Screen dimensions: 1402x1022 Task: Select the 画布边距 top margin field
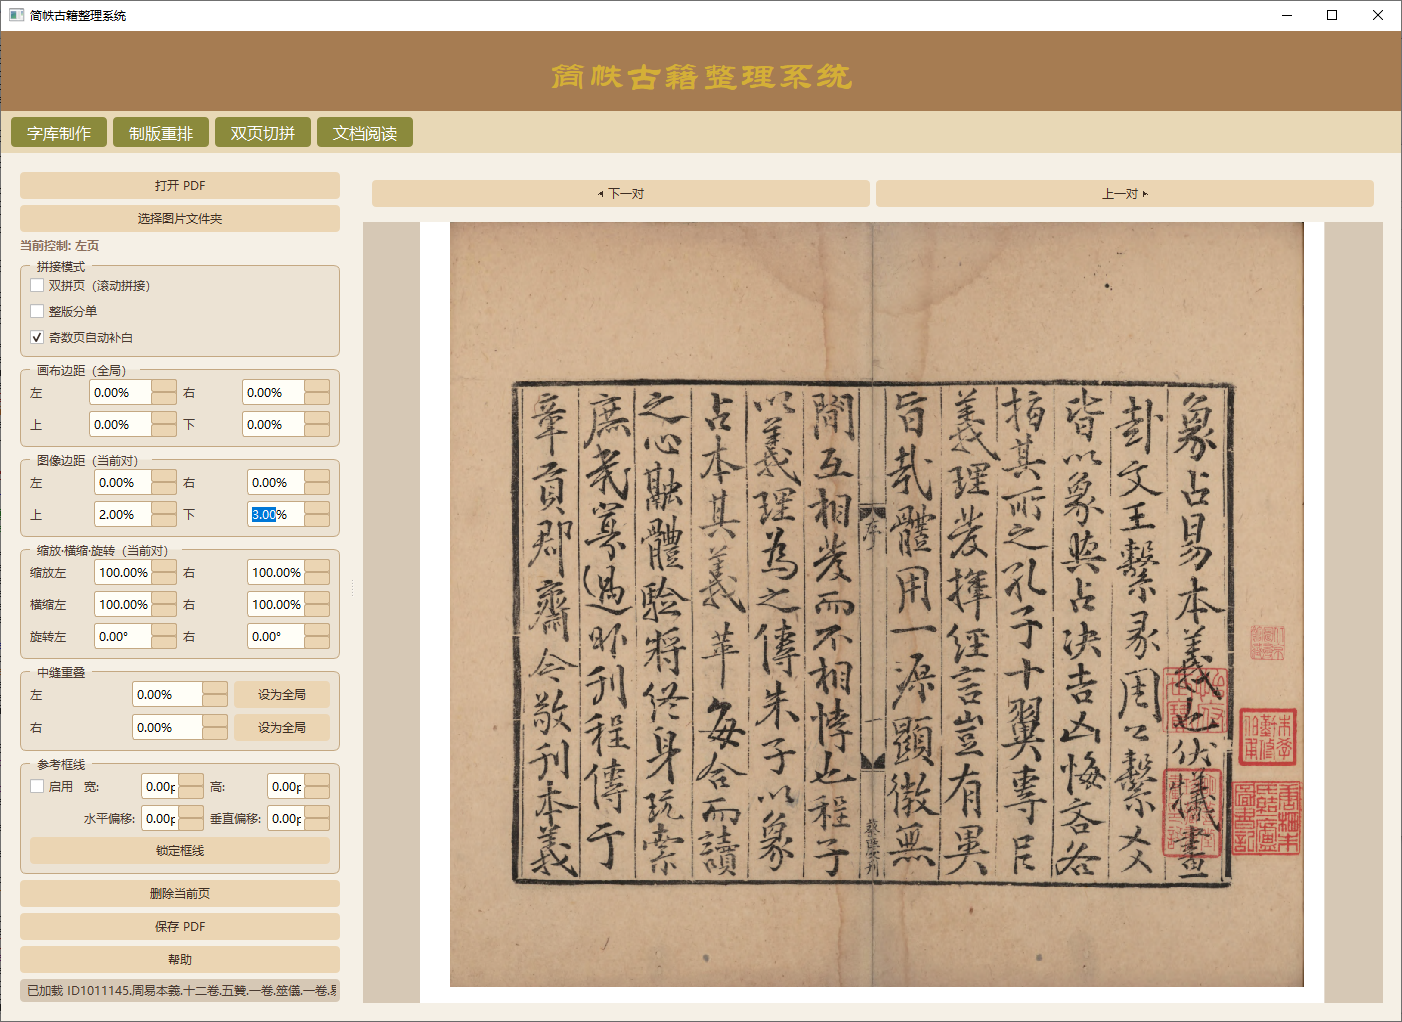(121, 425)
